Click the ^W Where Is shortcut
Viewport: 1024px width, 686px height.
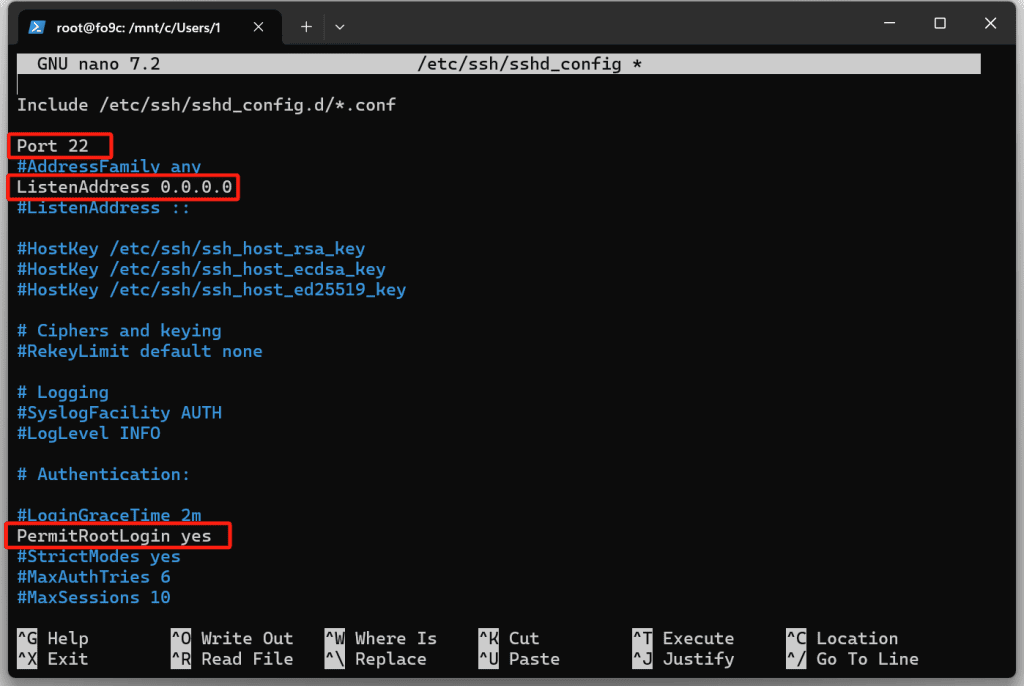pyautogui.click(x=381, y=639)
